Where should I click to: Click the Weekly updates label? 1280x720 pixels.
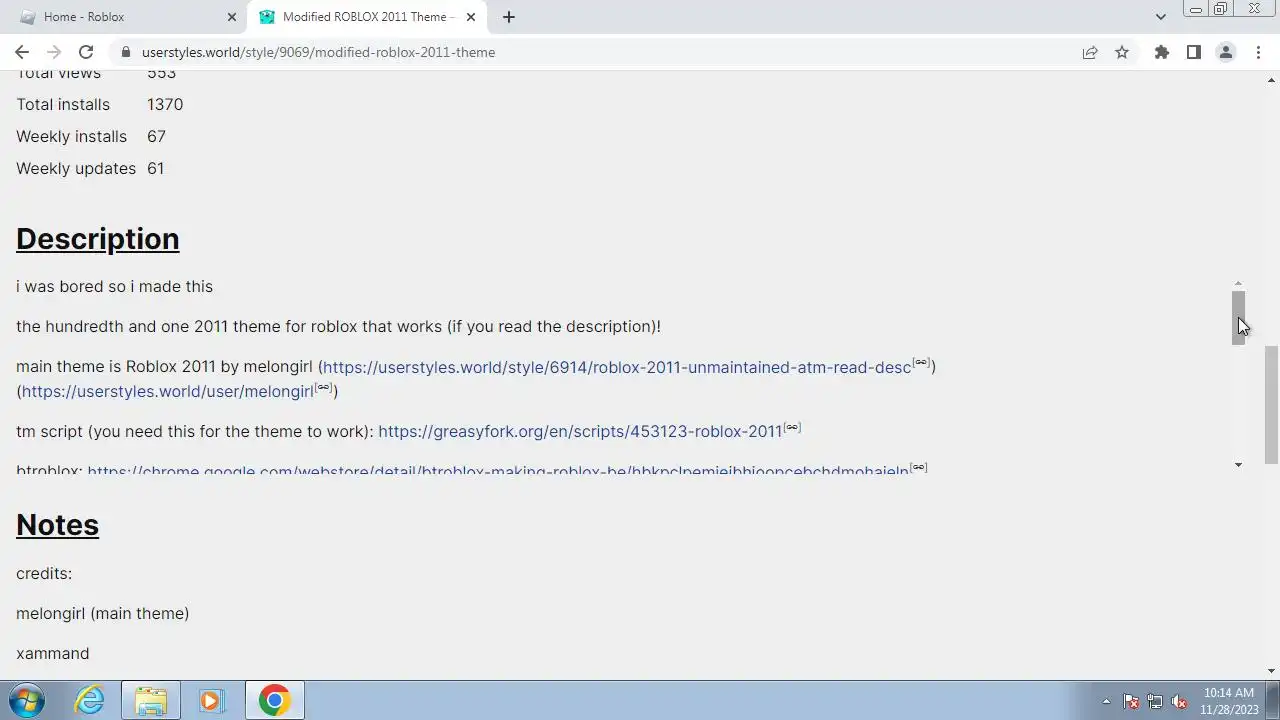coord(76,168)
